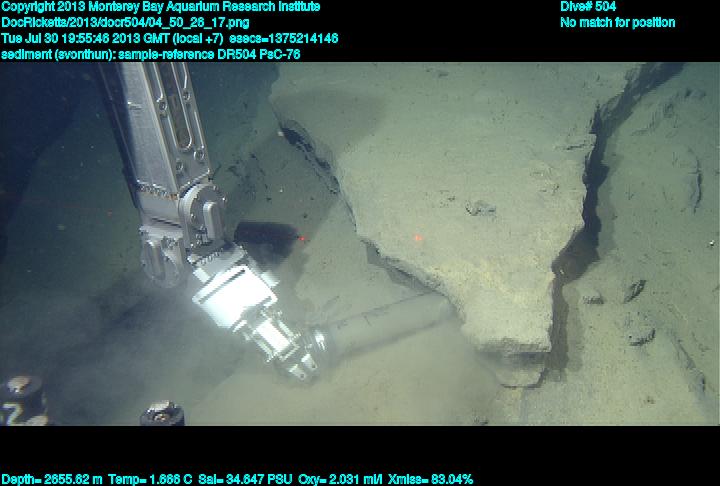Select the Depth reading of 2655.82 m
This screenshot has width=720, height=486.
point(52,480)
